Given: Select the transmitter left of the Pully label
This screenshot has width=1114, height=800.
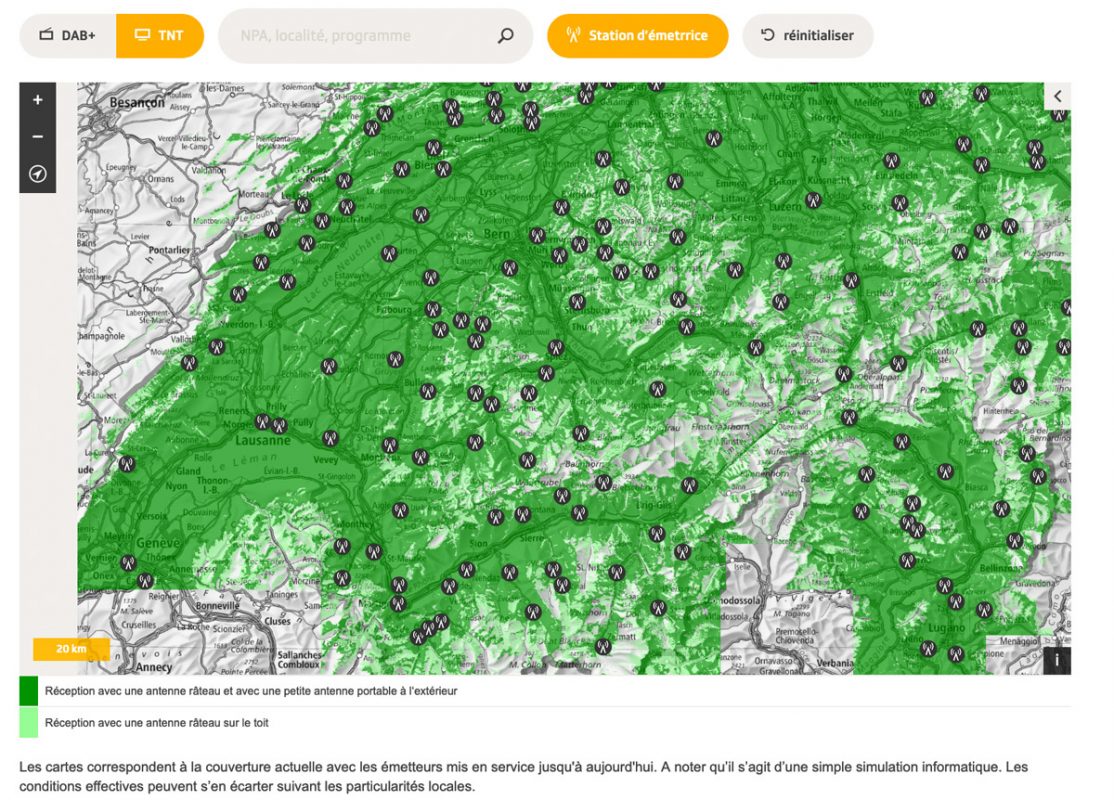Looking at the screenshot, I should click(279, 426).
